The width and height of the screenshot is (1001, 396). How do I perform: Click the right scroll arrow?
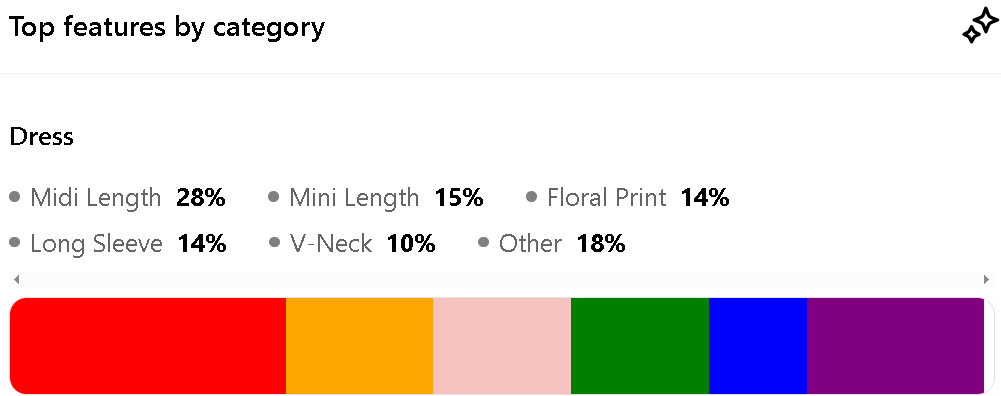(986, 279)
